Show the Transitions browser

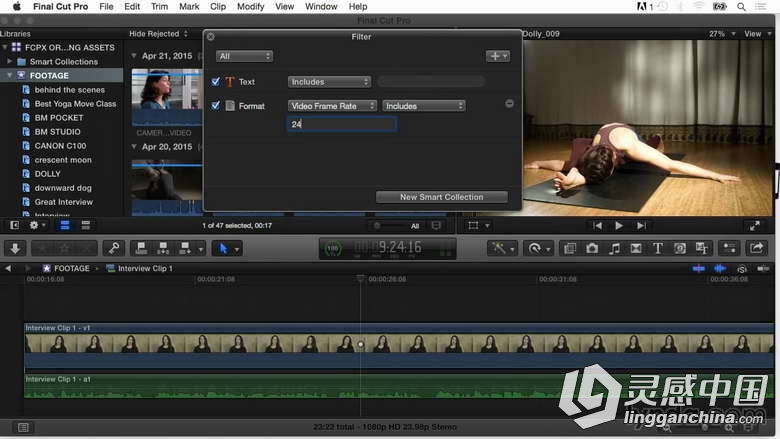636,248
